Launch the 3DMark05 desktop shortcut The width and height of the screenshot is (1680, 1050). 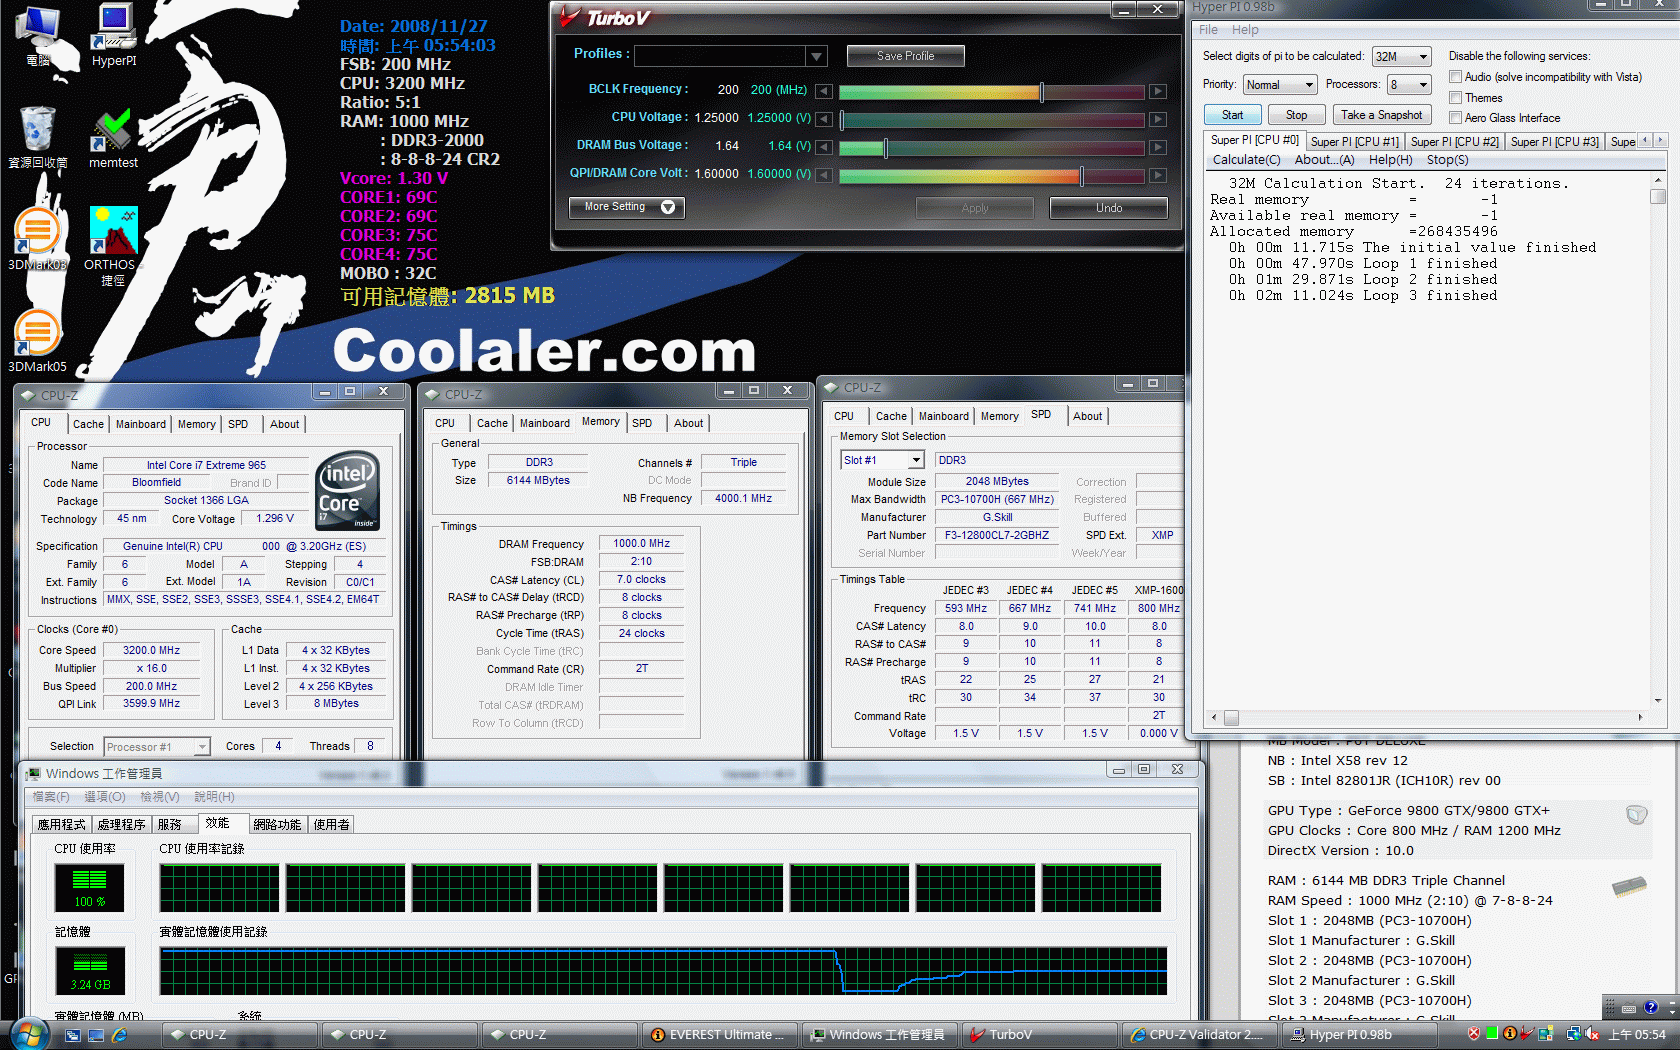tap(37, 341)
